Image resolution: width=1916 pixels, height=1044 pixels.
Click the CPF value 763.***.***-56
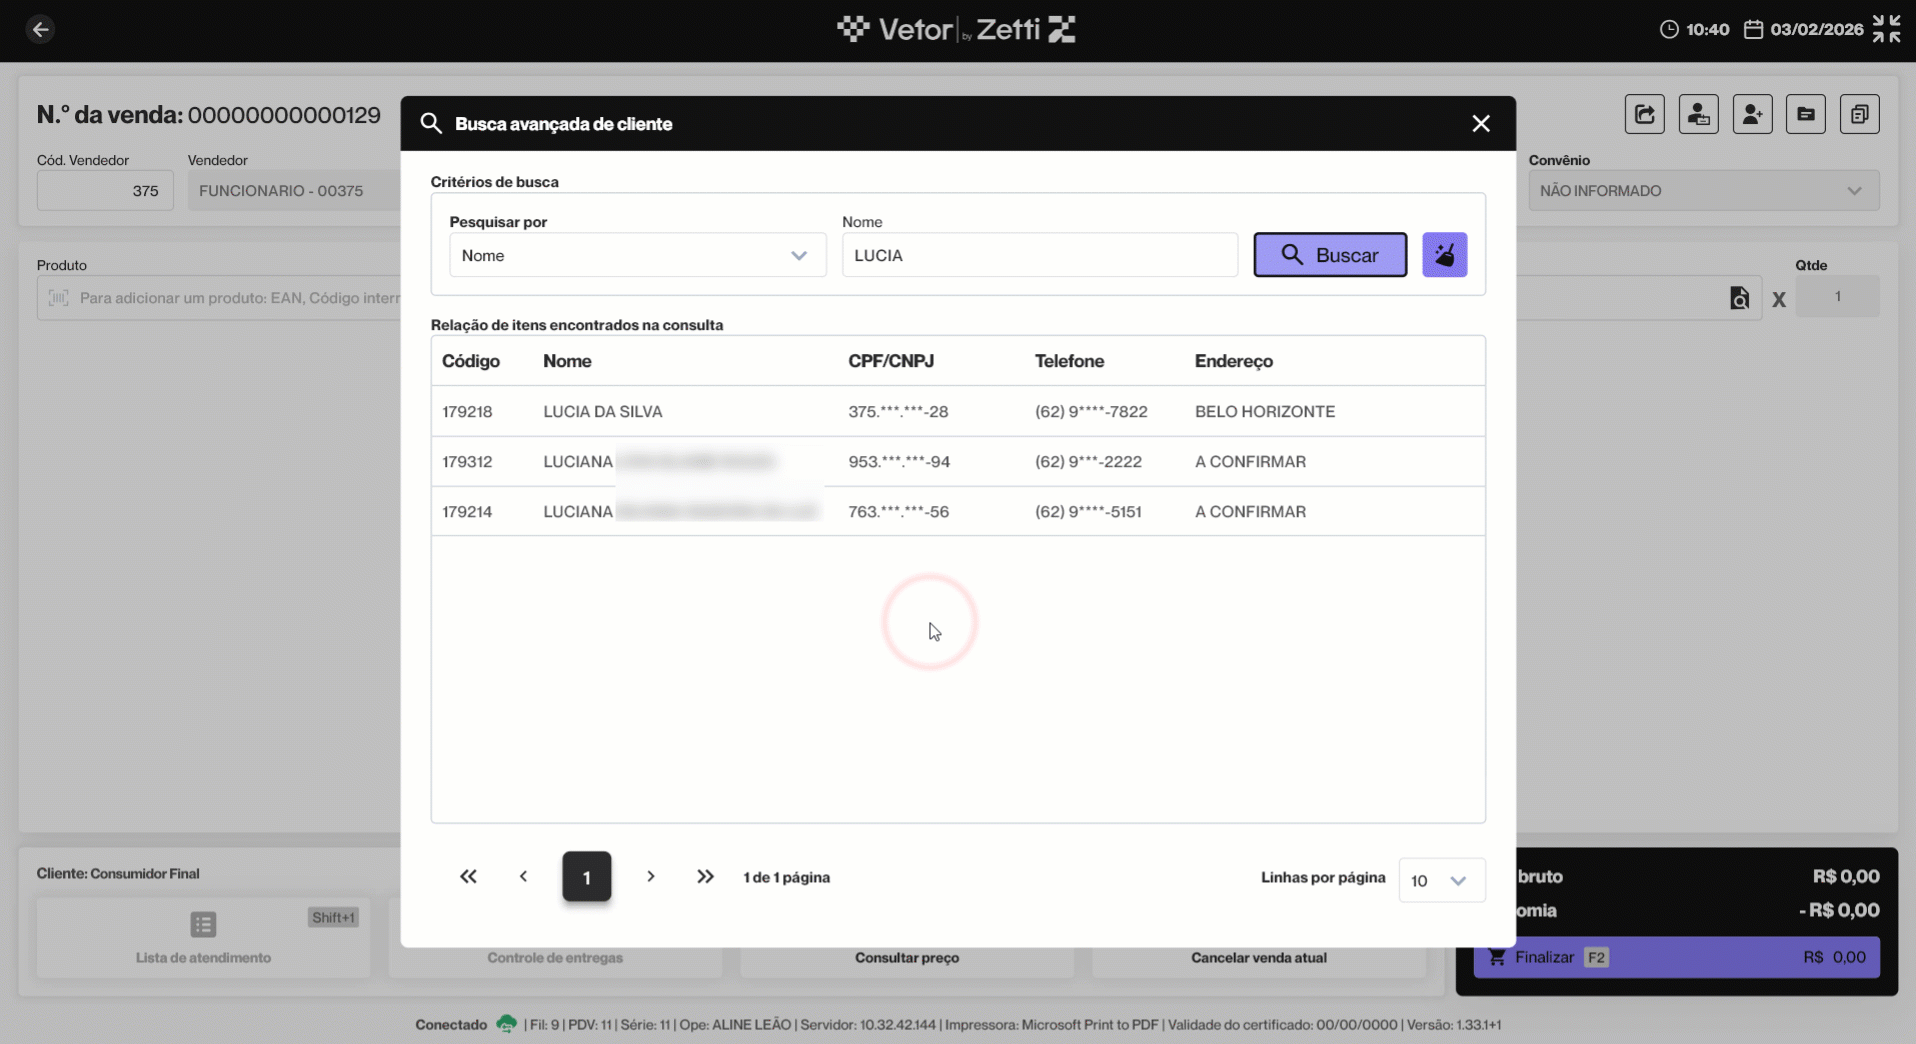899,511
